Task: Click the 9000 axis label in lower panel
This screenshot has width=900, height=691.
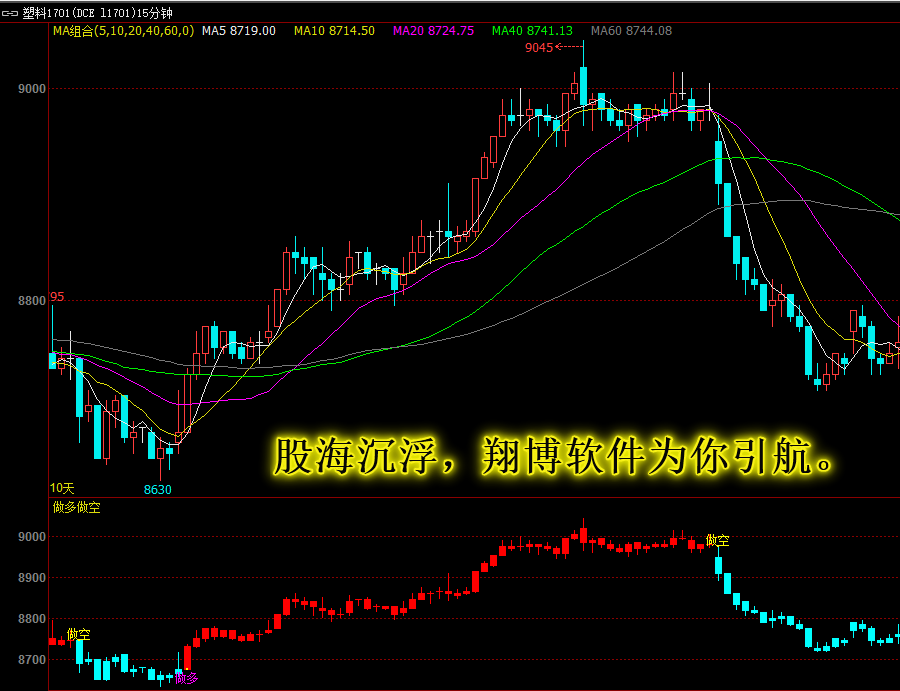Action: click(32, 537)
